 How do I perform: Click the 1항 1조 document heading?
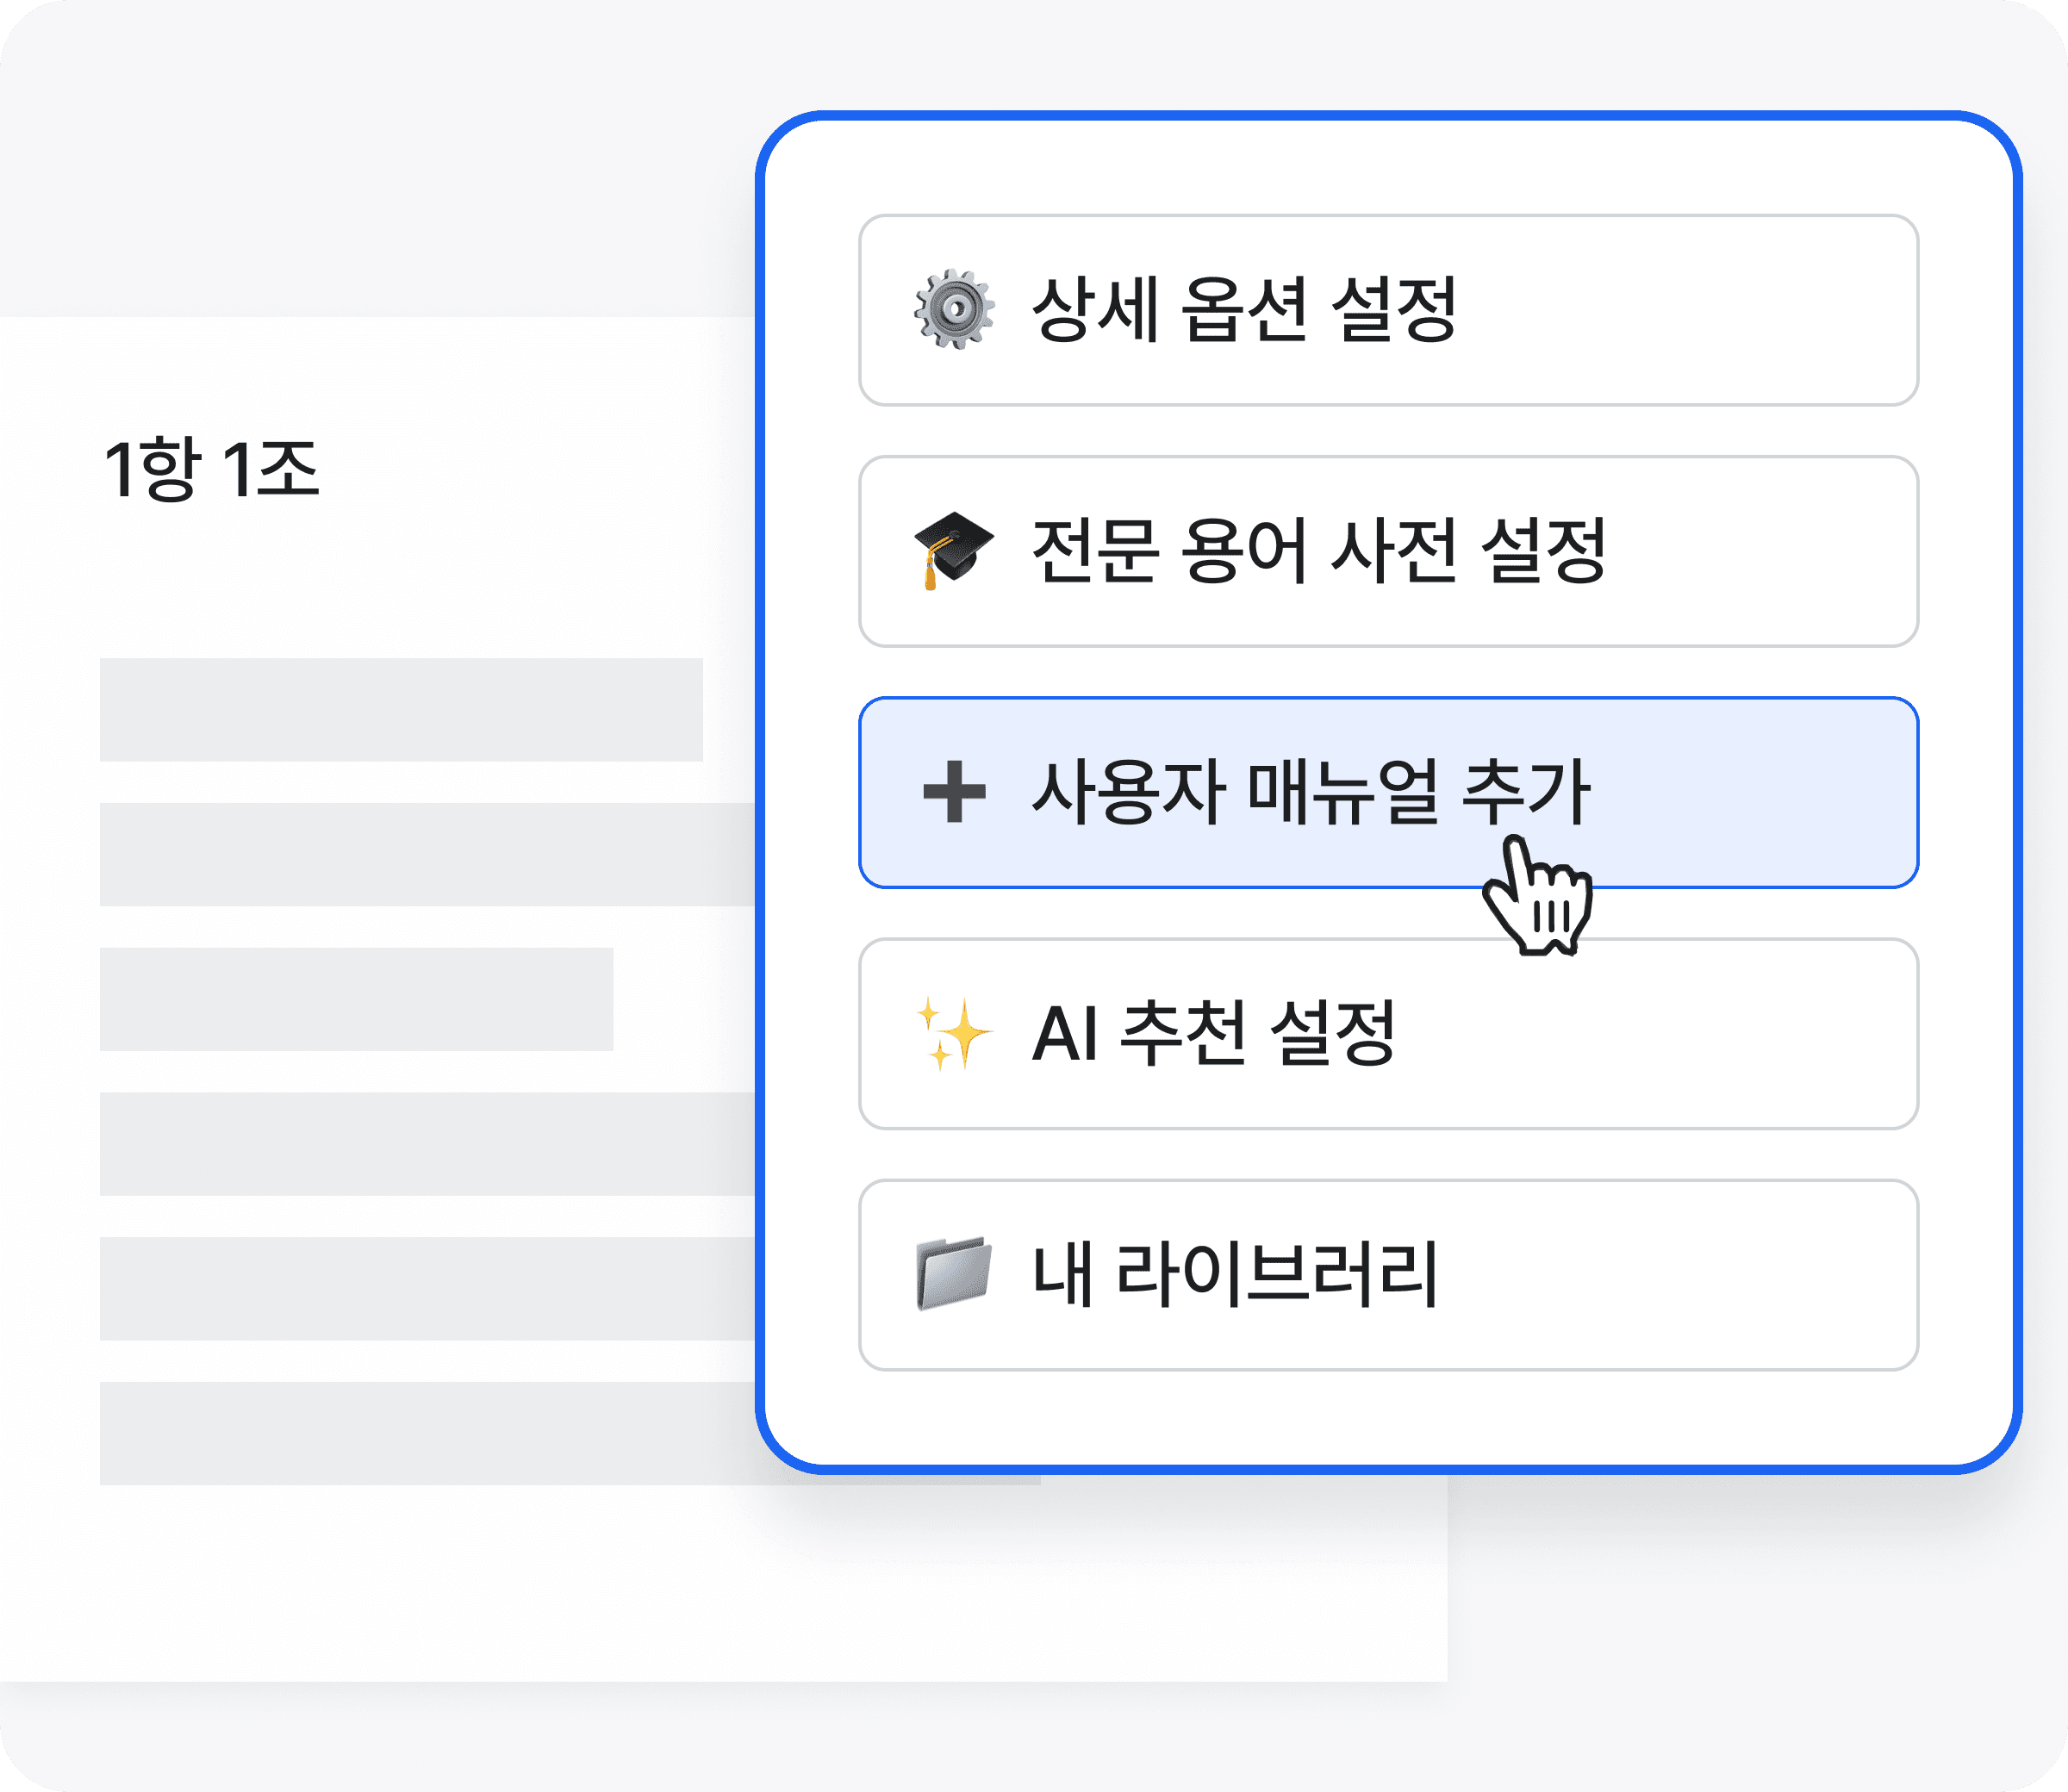click(211, 469)
